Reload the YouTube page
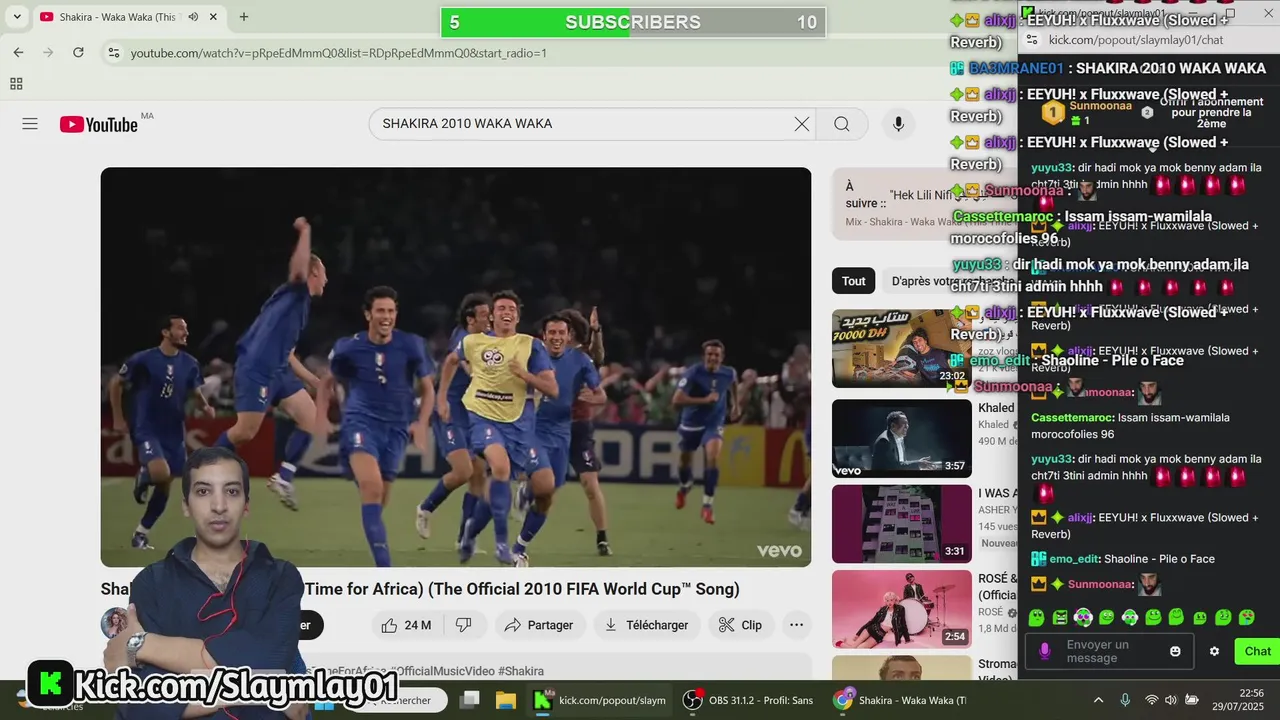 (x=78, y=52)
